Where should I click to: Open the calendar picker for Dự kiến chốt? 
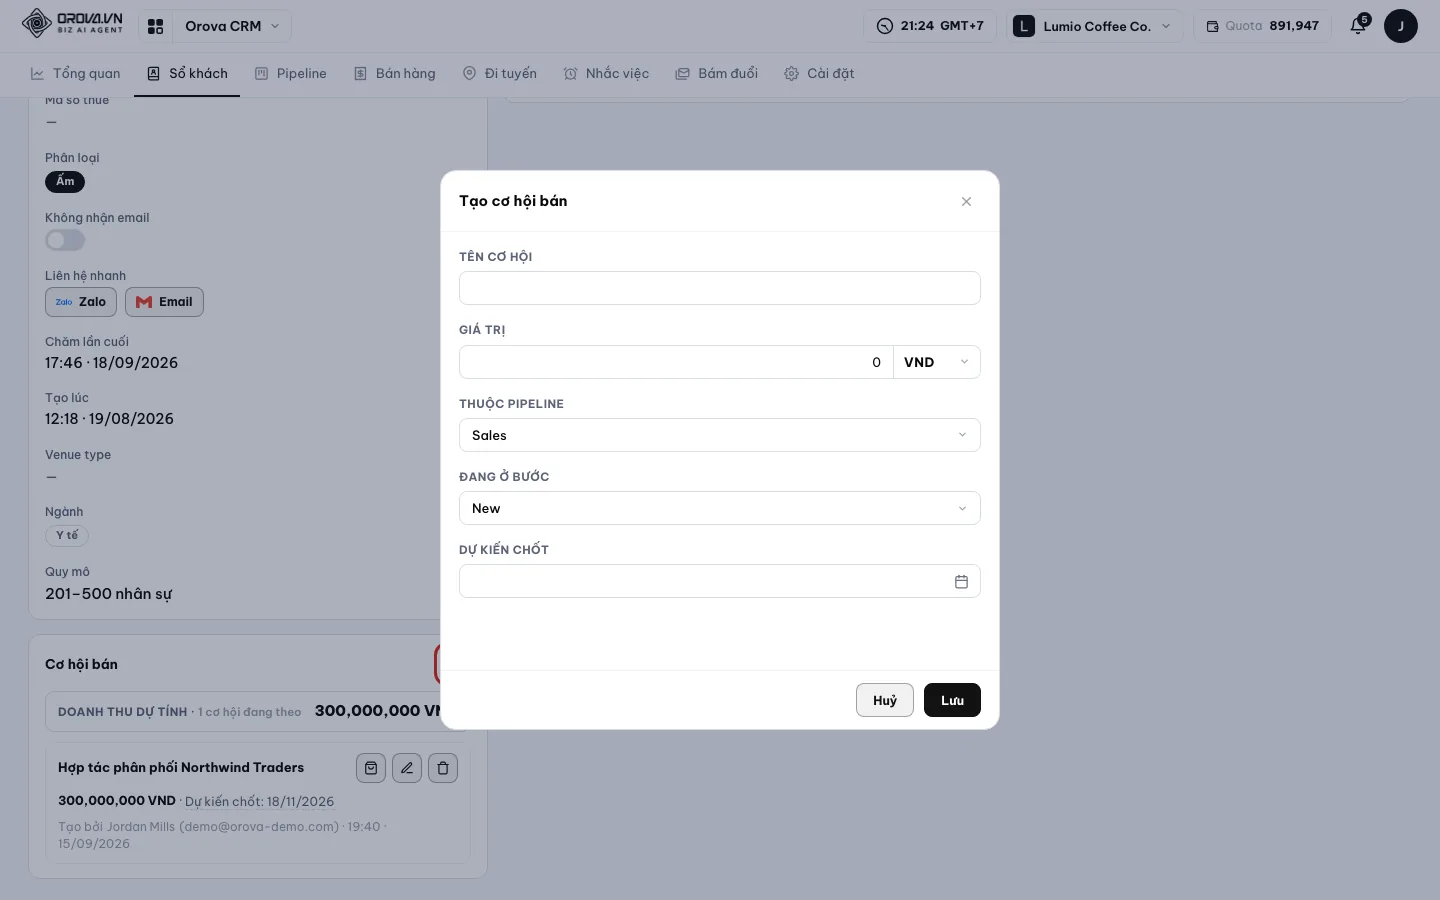[961, 581]
